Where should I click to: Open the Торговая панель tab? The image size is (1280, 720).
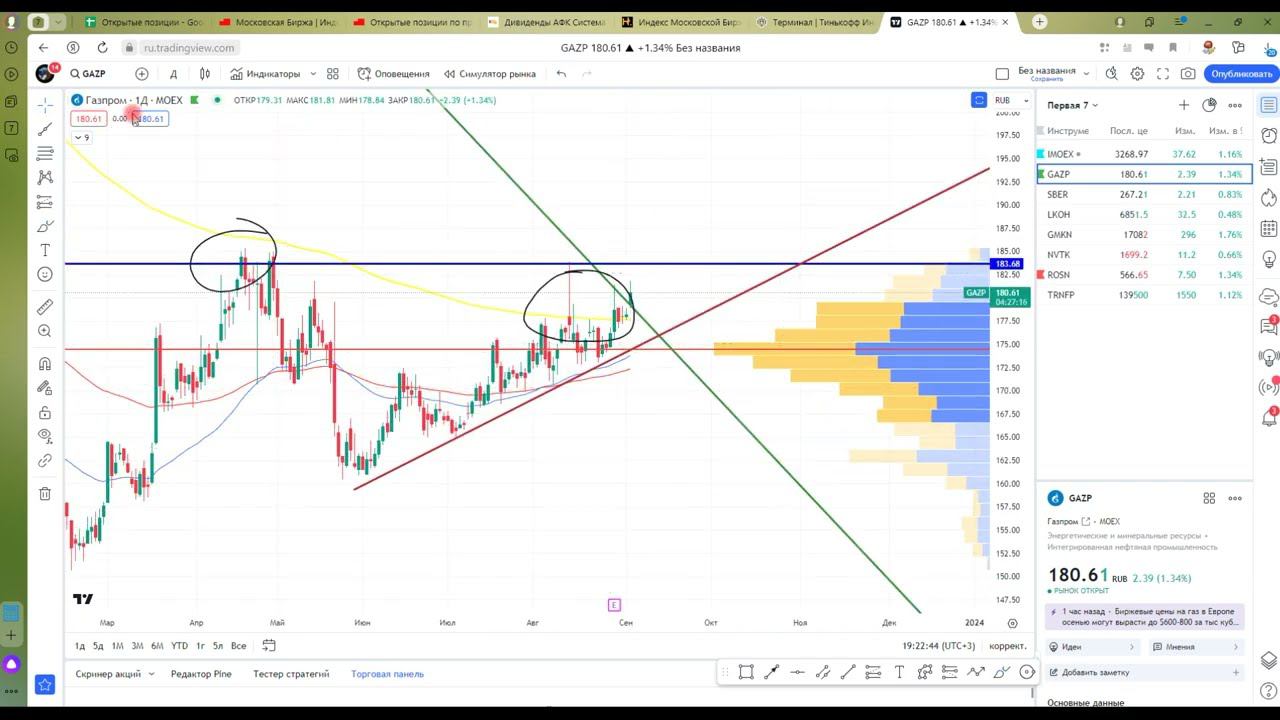click(387, 674)
